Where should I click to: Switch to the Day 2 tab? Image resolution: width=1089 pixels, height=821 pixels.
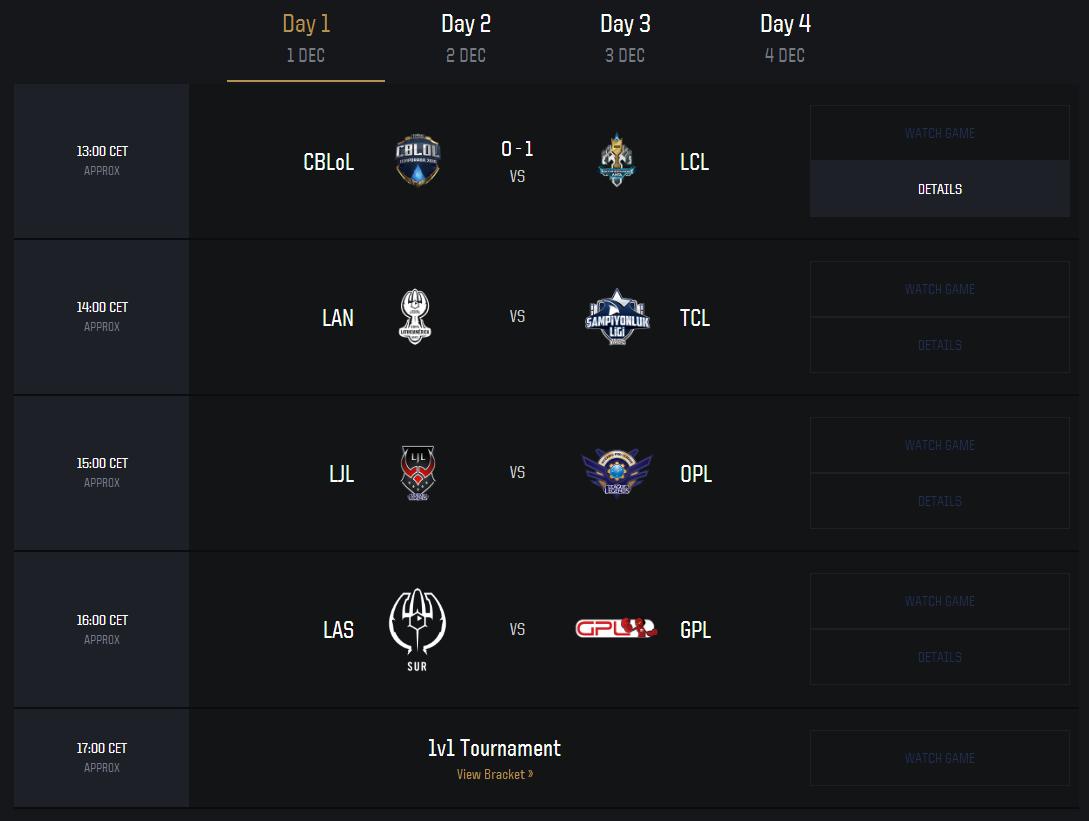pos(466,38)
